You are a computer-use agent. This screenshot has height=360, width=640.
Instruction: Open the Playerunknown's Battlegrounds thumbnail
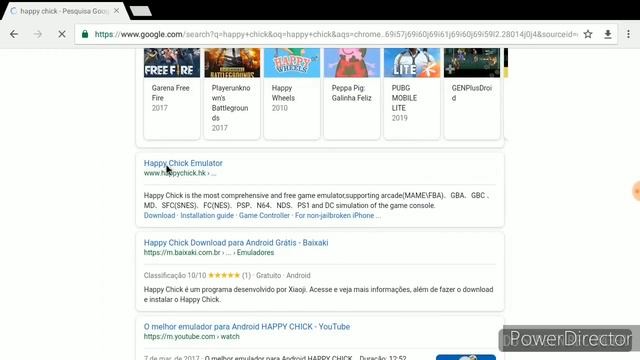pyautogui.click(x=232, y=63)
